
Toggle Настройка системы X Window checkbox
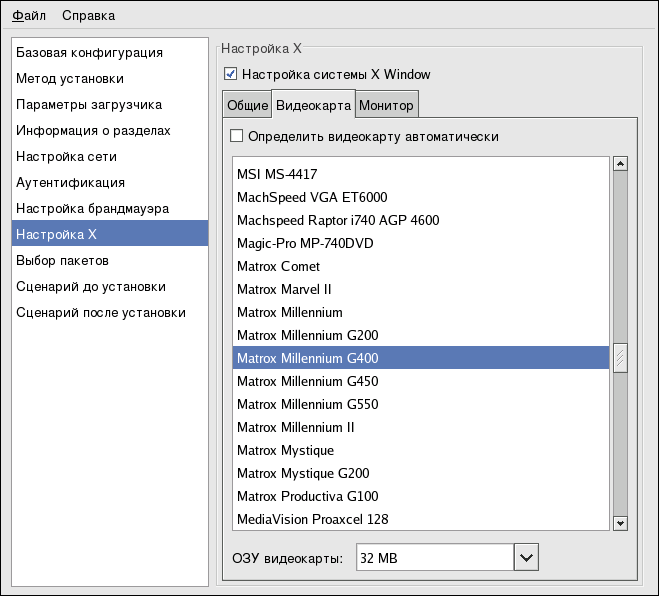(231, 74)
